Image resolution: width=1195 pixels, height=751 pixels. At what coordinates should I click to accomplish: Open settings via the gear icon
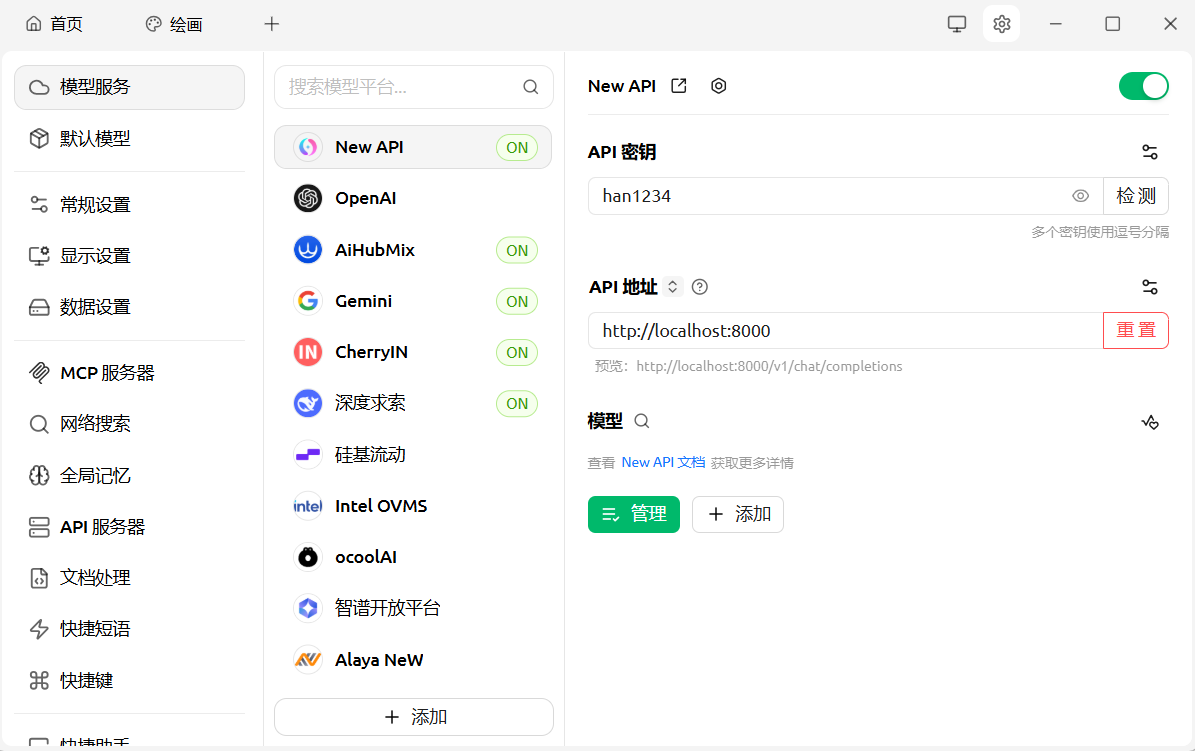pos(1001,24)
